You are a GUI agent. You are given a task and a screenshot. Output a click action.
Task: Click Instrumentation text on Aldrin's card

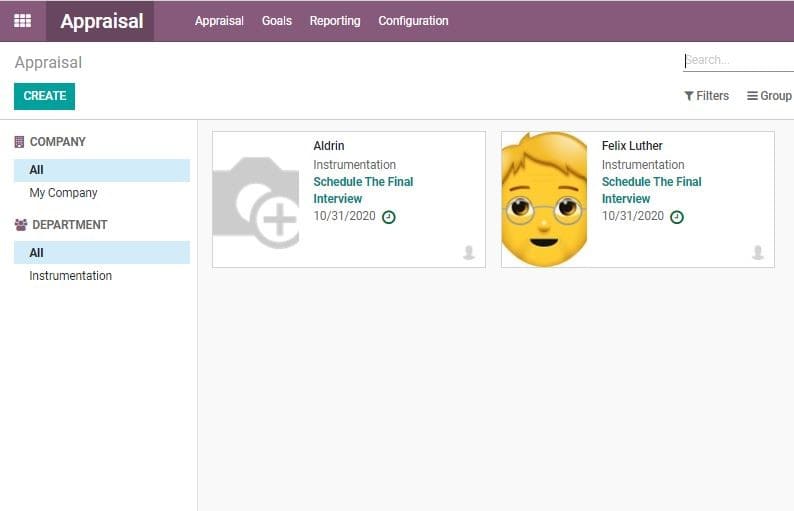coord(354,165)
